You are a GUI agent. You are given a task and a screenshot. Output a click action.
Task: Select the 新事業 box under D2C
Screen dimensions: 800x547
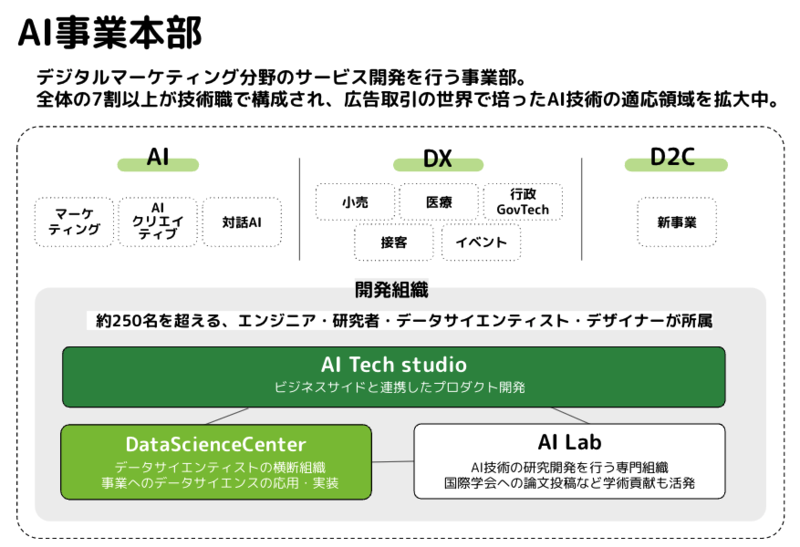coord(677,222)
